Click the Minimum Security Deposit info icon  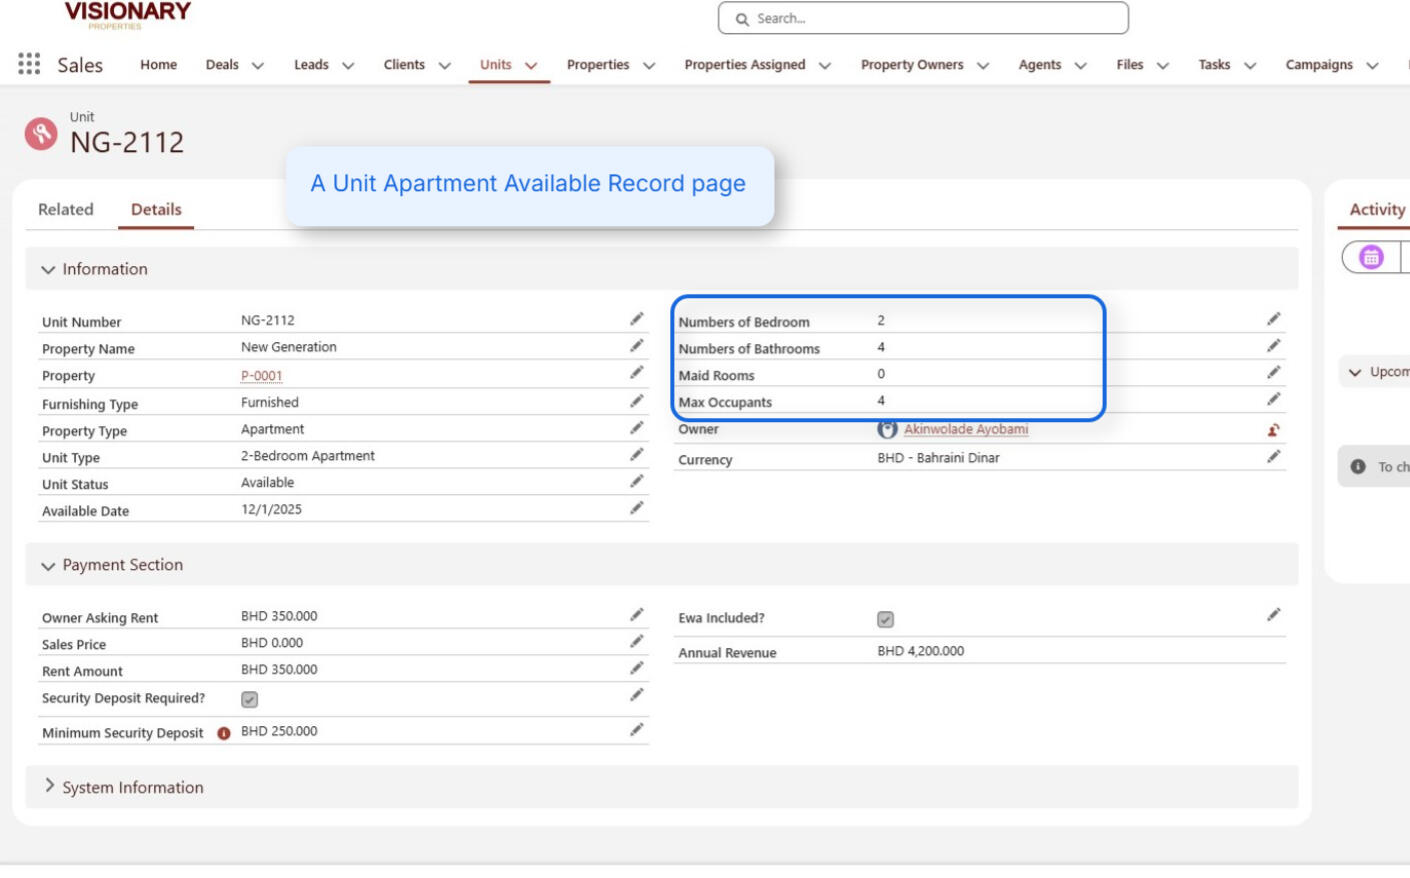(x=224, y=733)
